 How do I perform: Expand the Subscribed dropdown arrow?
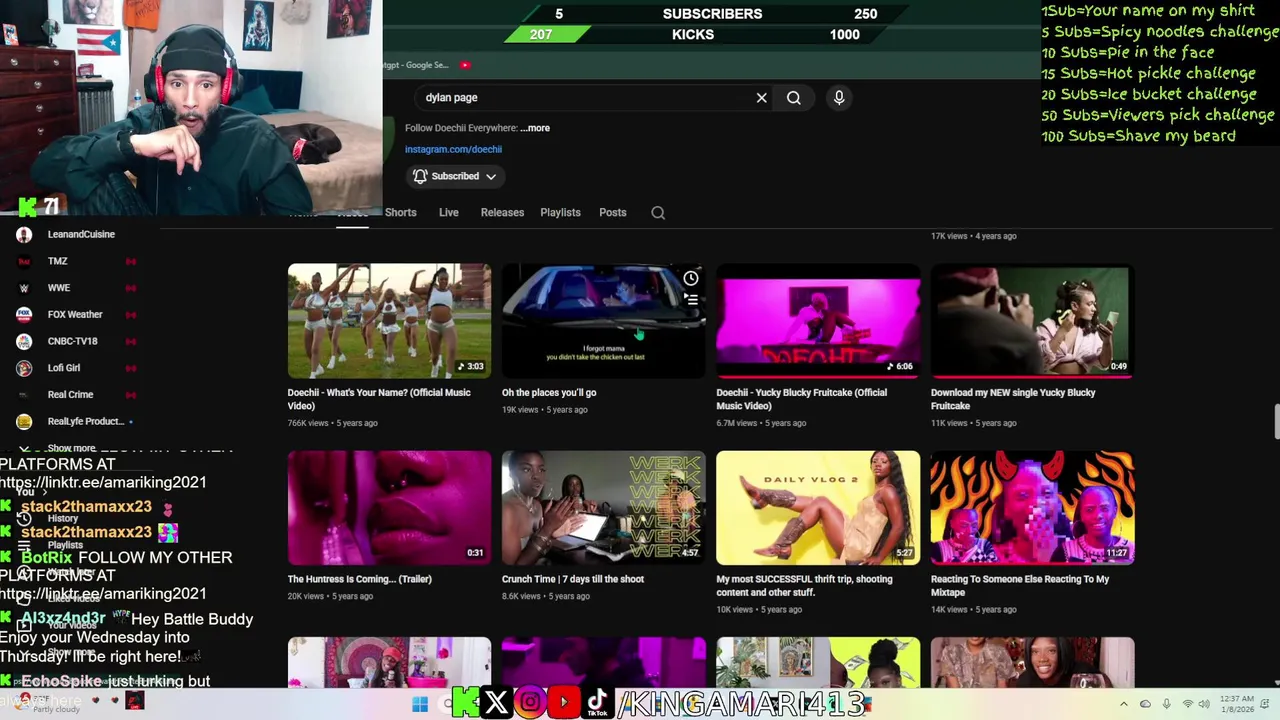click(x=491, y=177)
